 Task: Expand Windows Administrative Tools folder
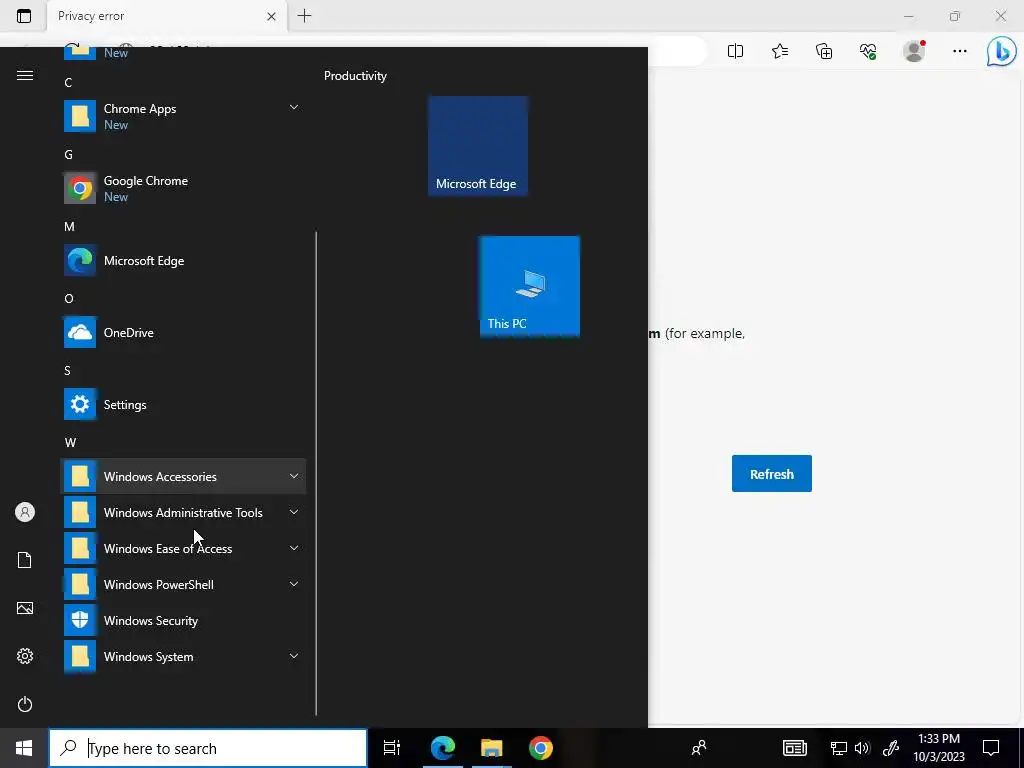[x=184, y=513]
